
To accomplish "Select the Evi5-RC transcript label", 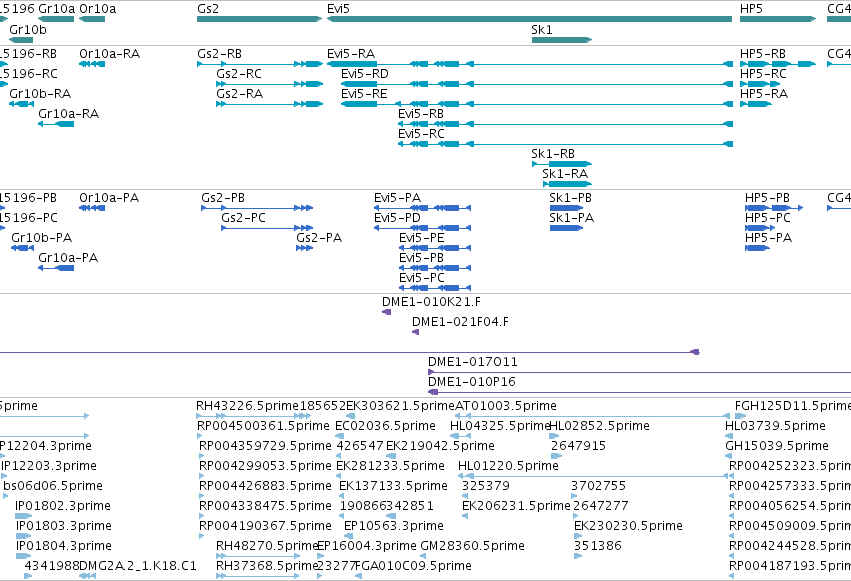I will tap(421, 134).
